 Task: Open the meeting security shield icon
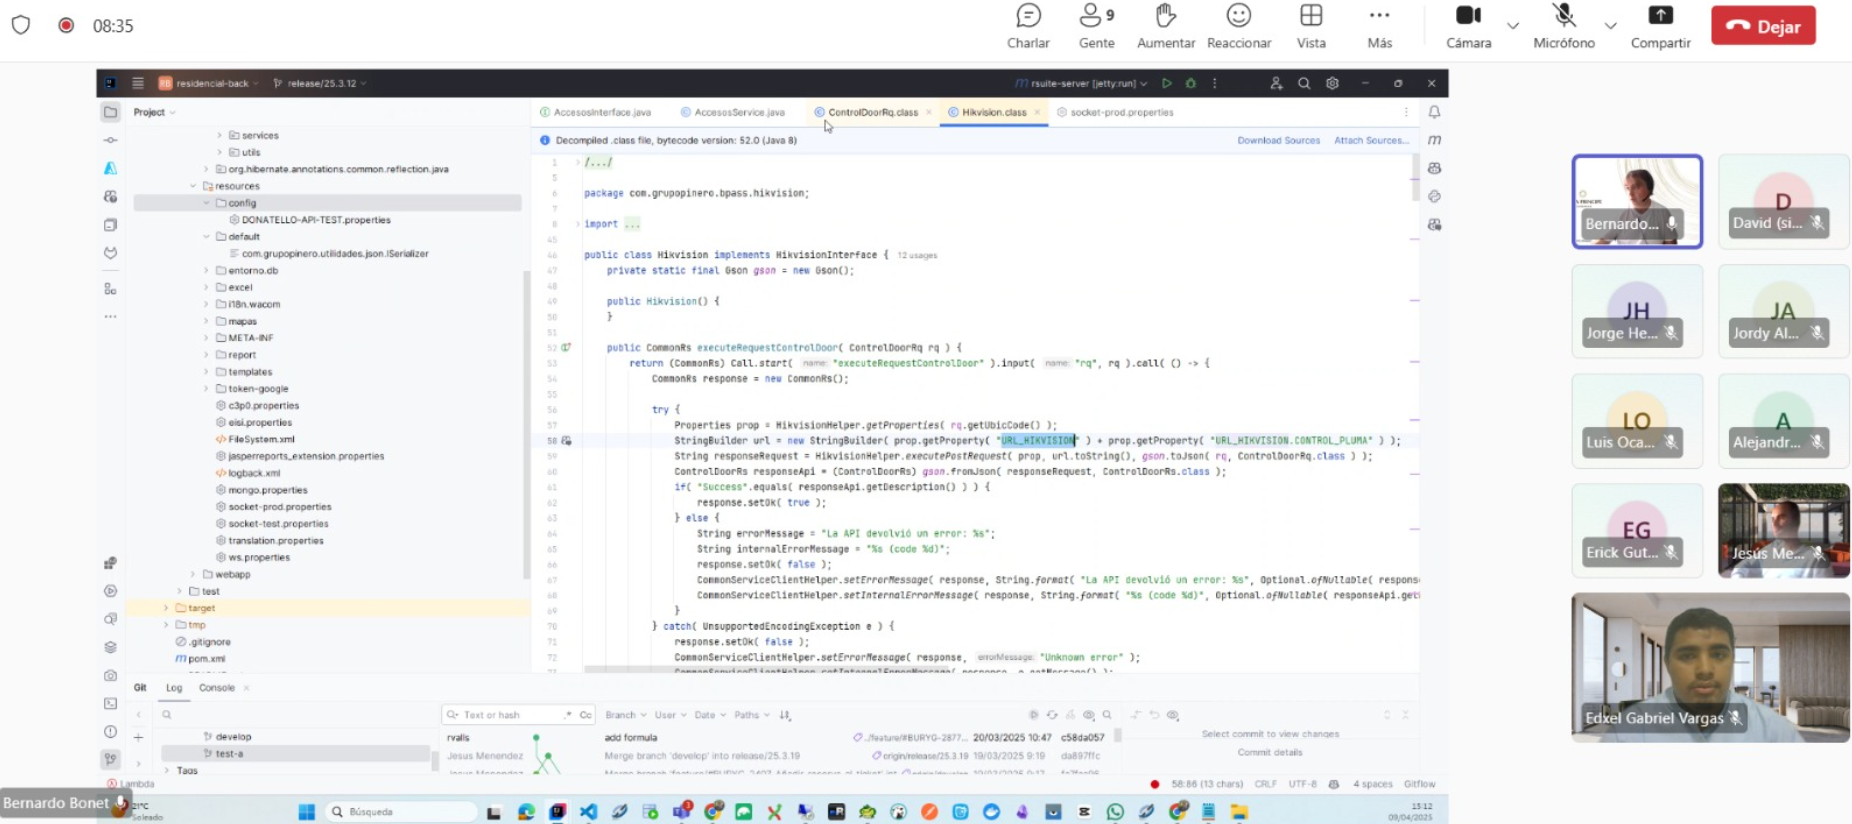point(21,25)
